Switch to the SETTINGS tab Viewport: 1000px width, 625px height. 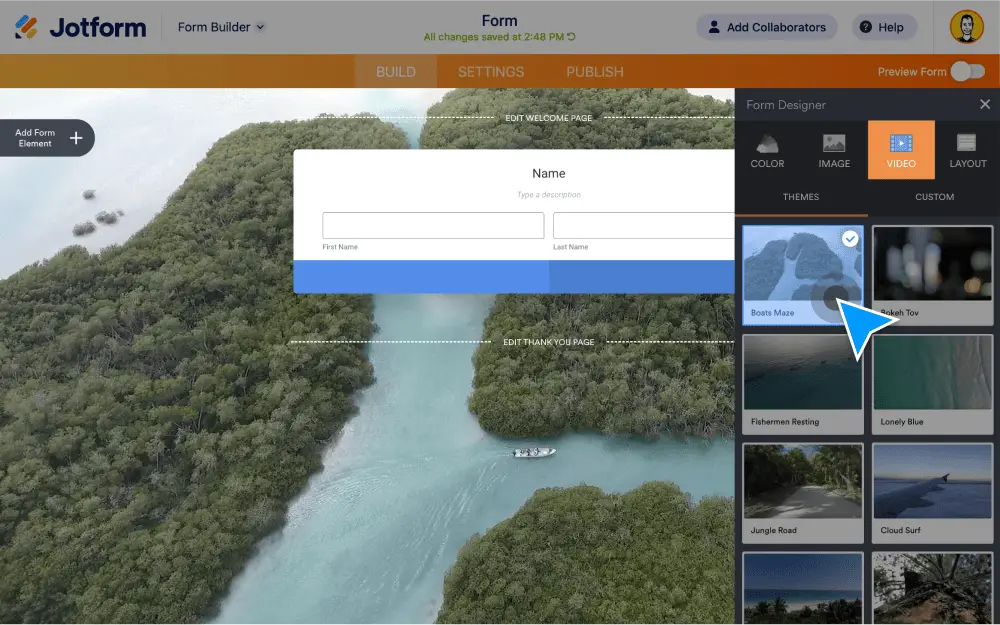coord(490,71)
